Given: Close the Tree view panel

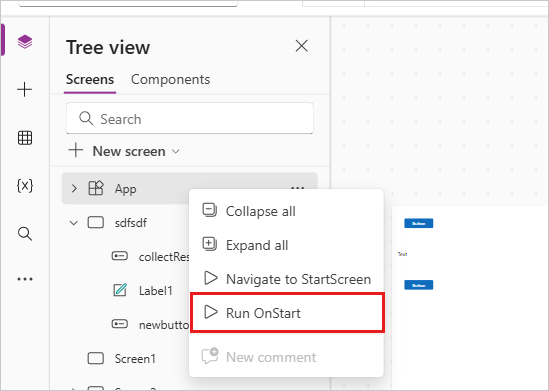Looking at the screenshot, I should [301, 46].
